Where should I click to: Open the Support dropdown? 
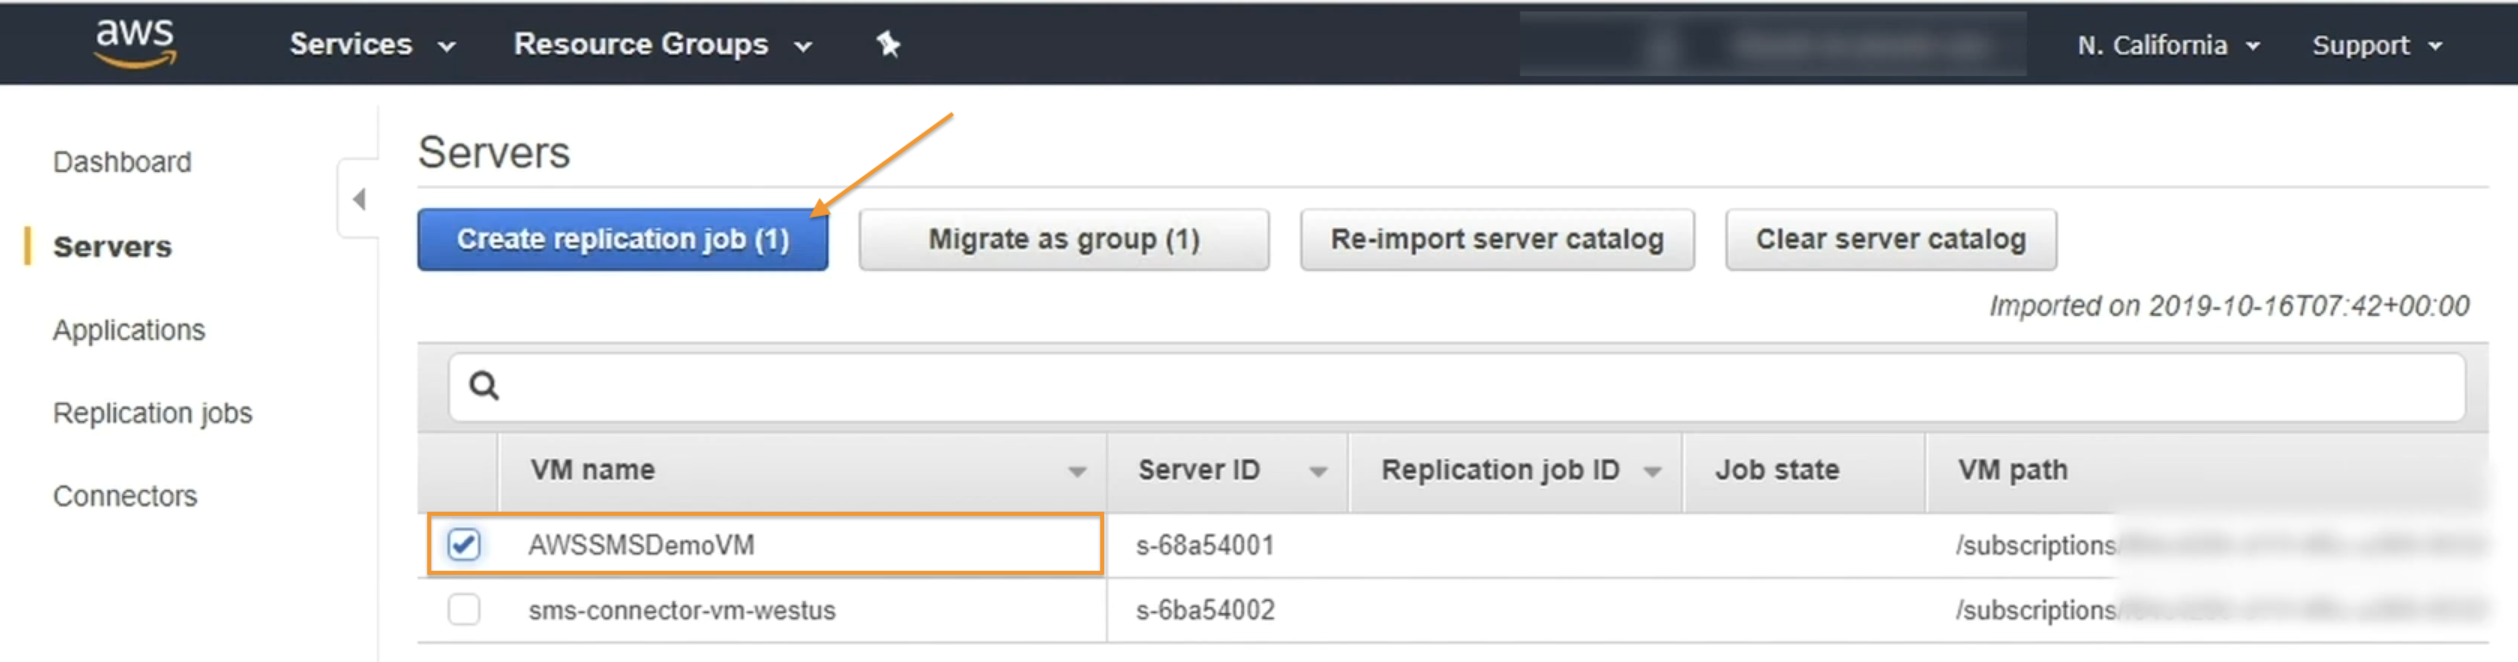click(x=2377, y=46)
